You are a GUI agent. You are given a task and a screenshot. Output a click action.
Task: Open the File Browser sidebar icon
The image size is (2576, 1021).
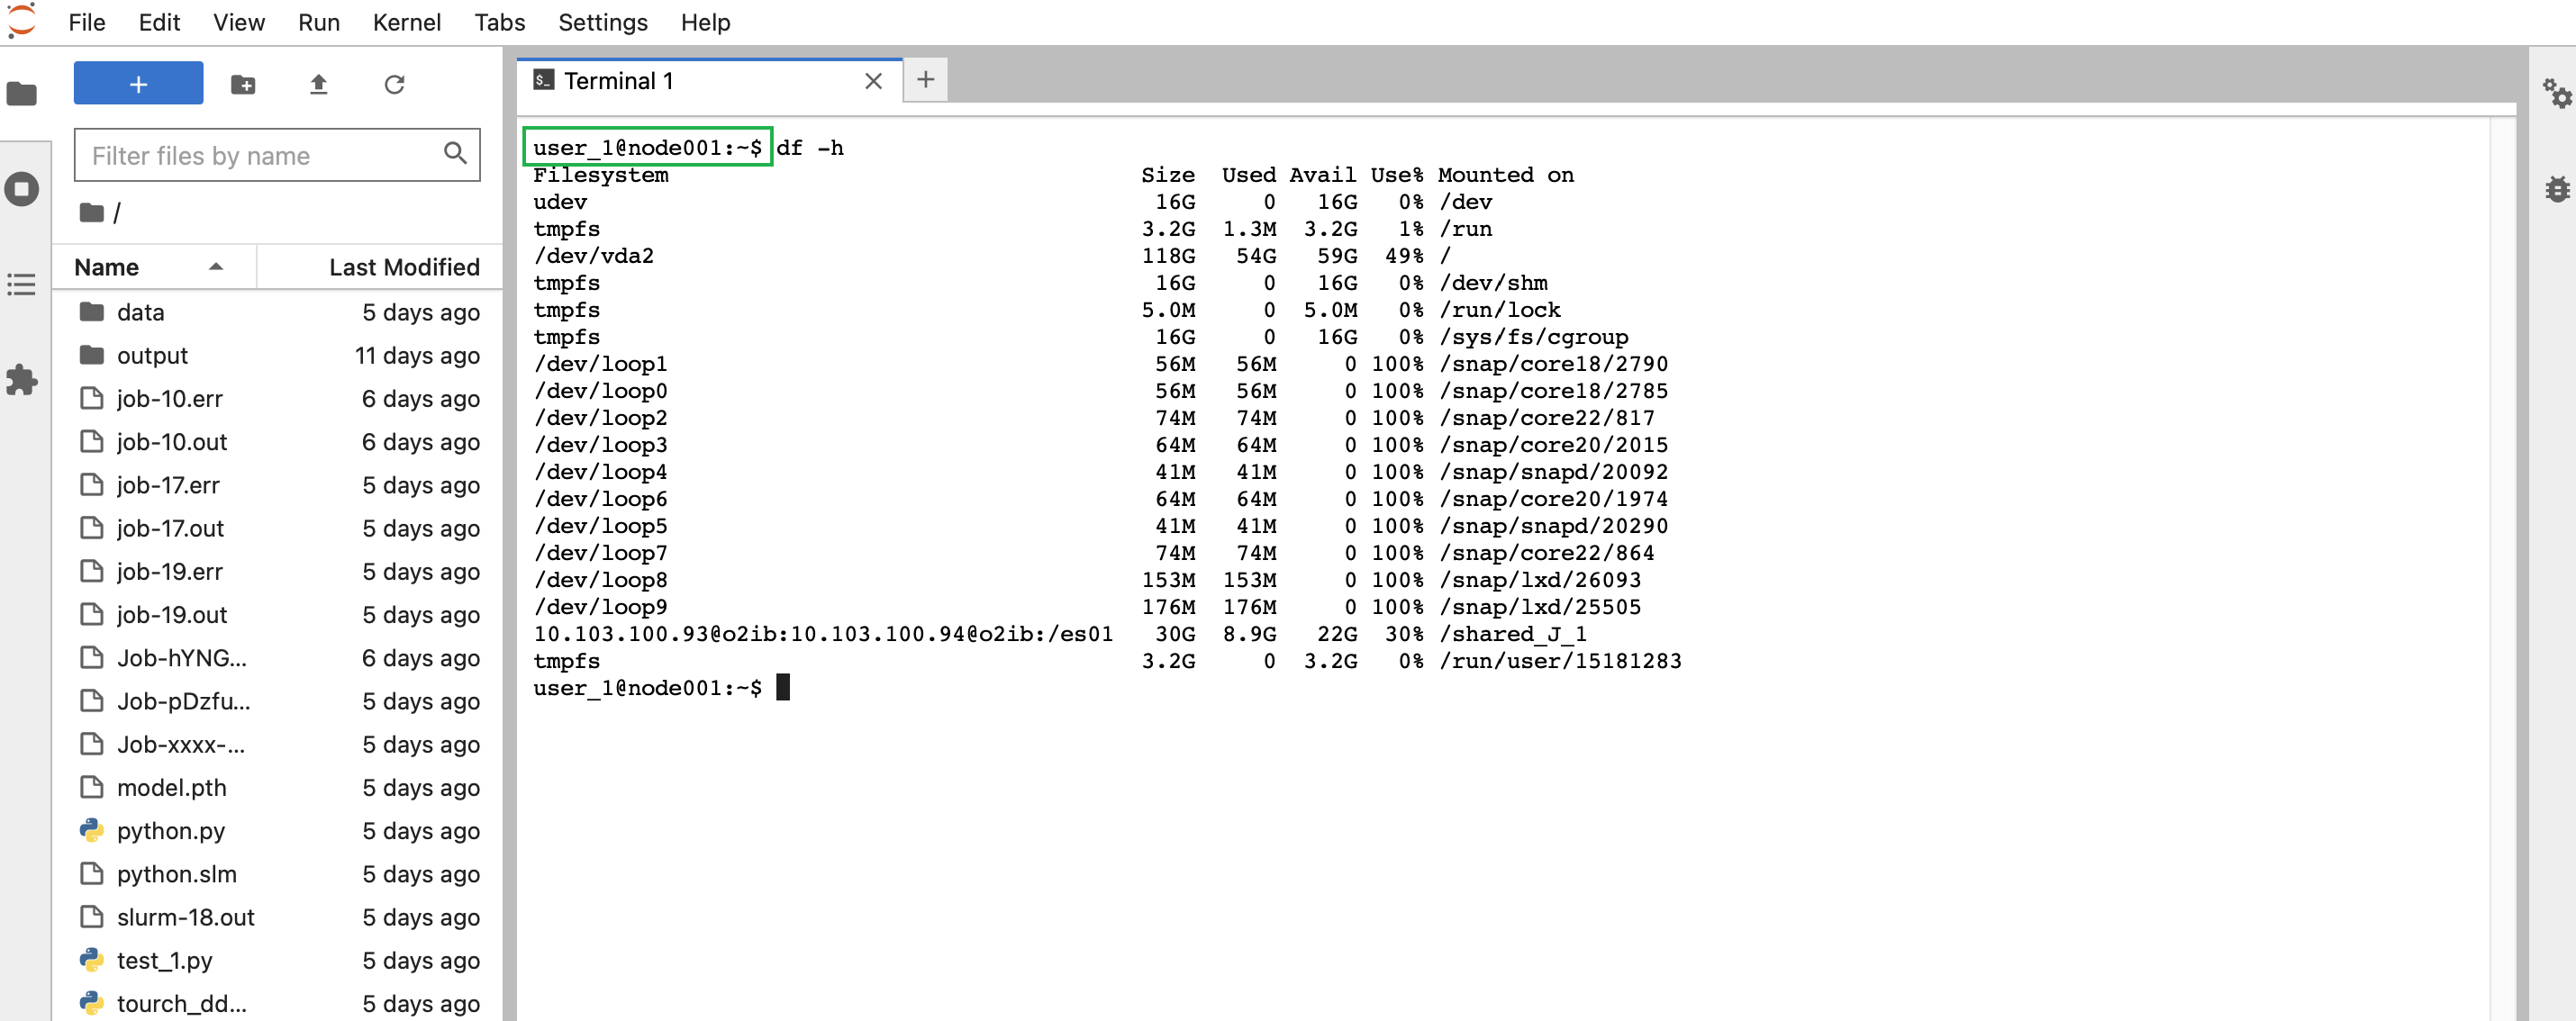click(22, 94)
